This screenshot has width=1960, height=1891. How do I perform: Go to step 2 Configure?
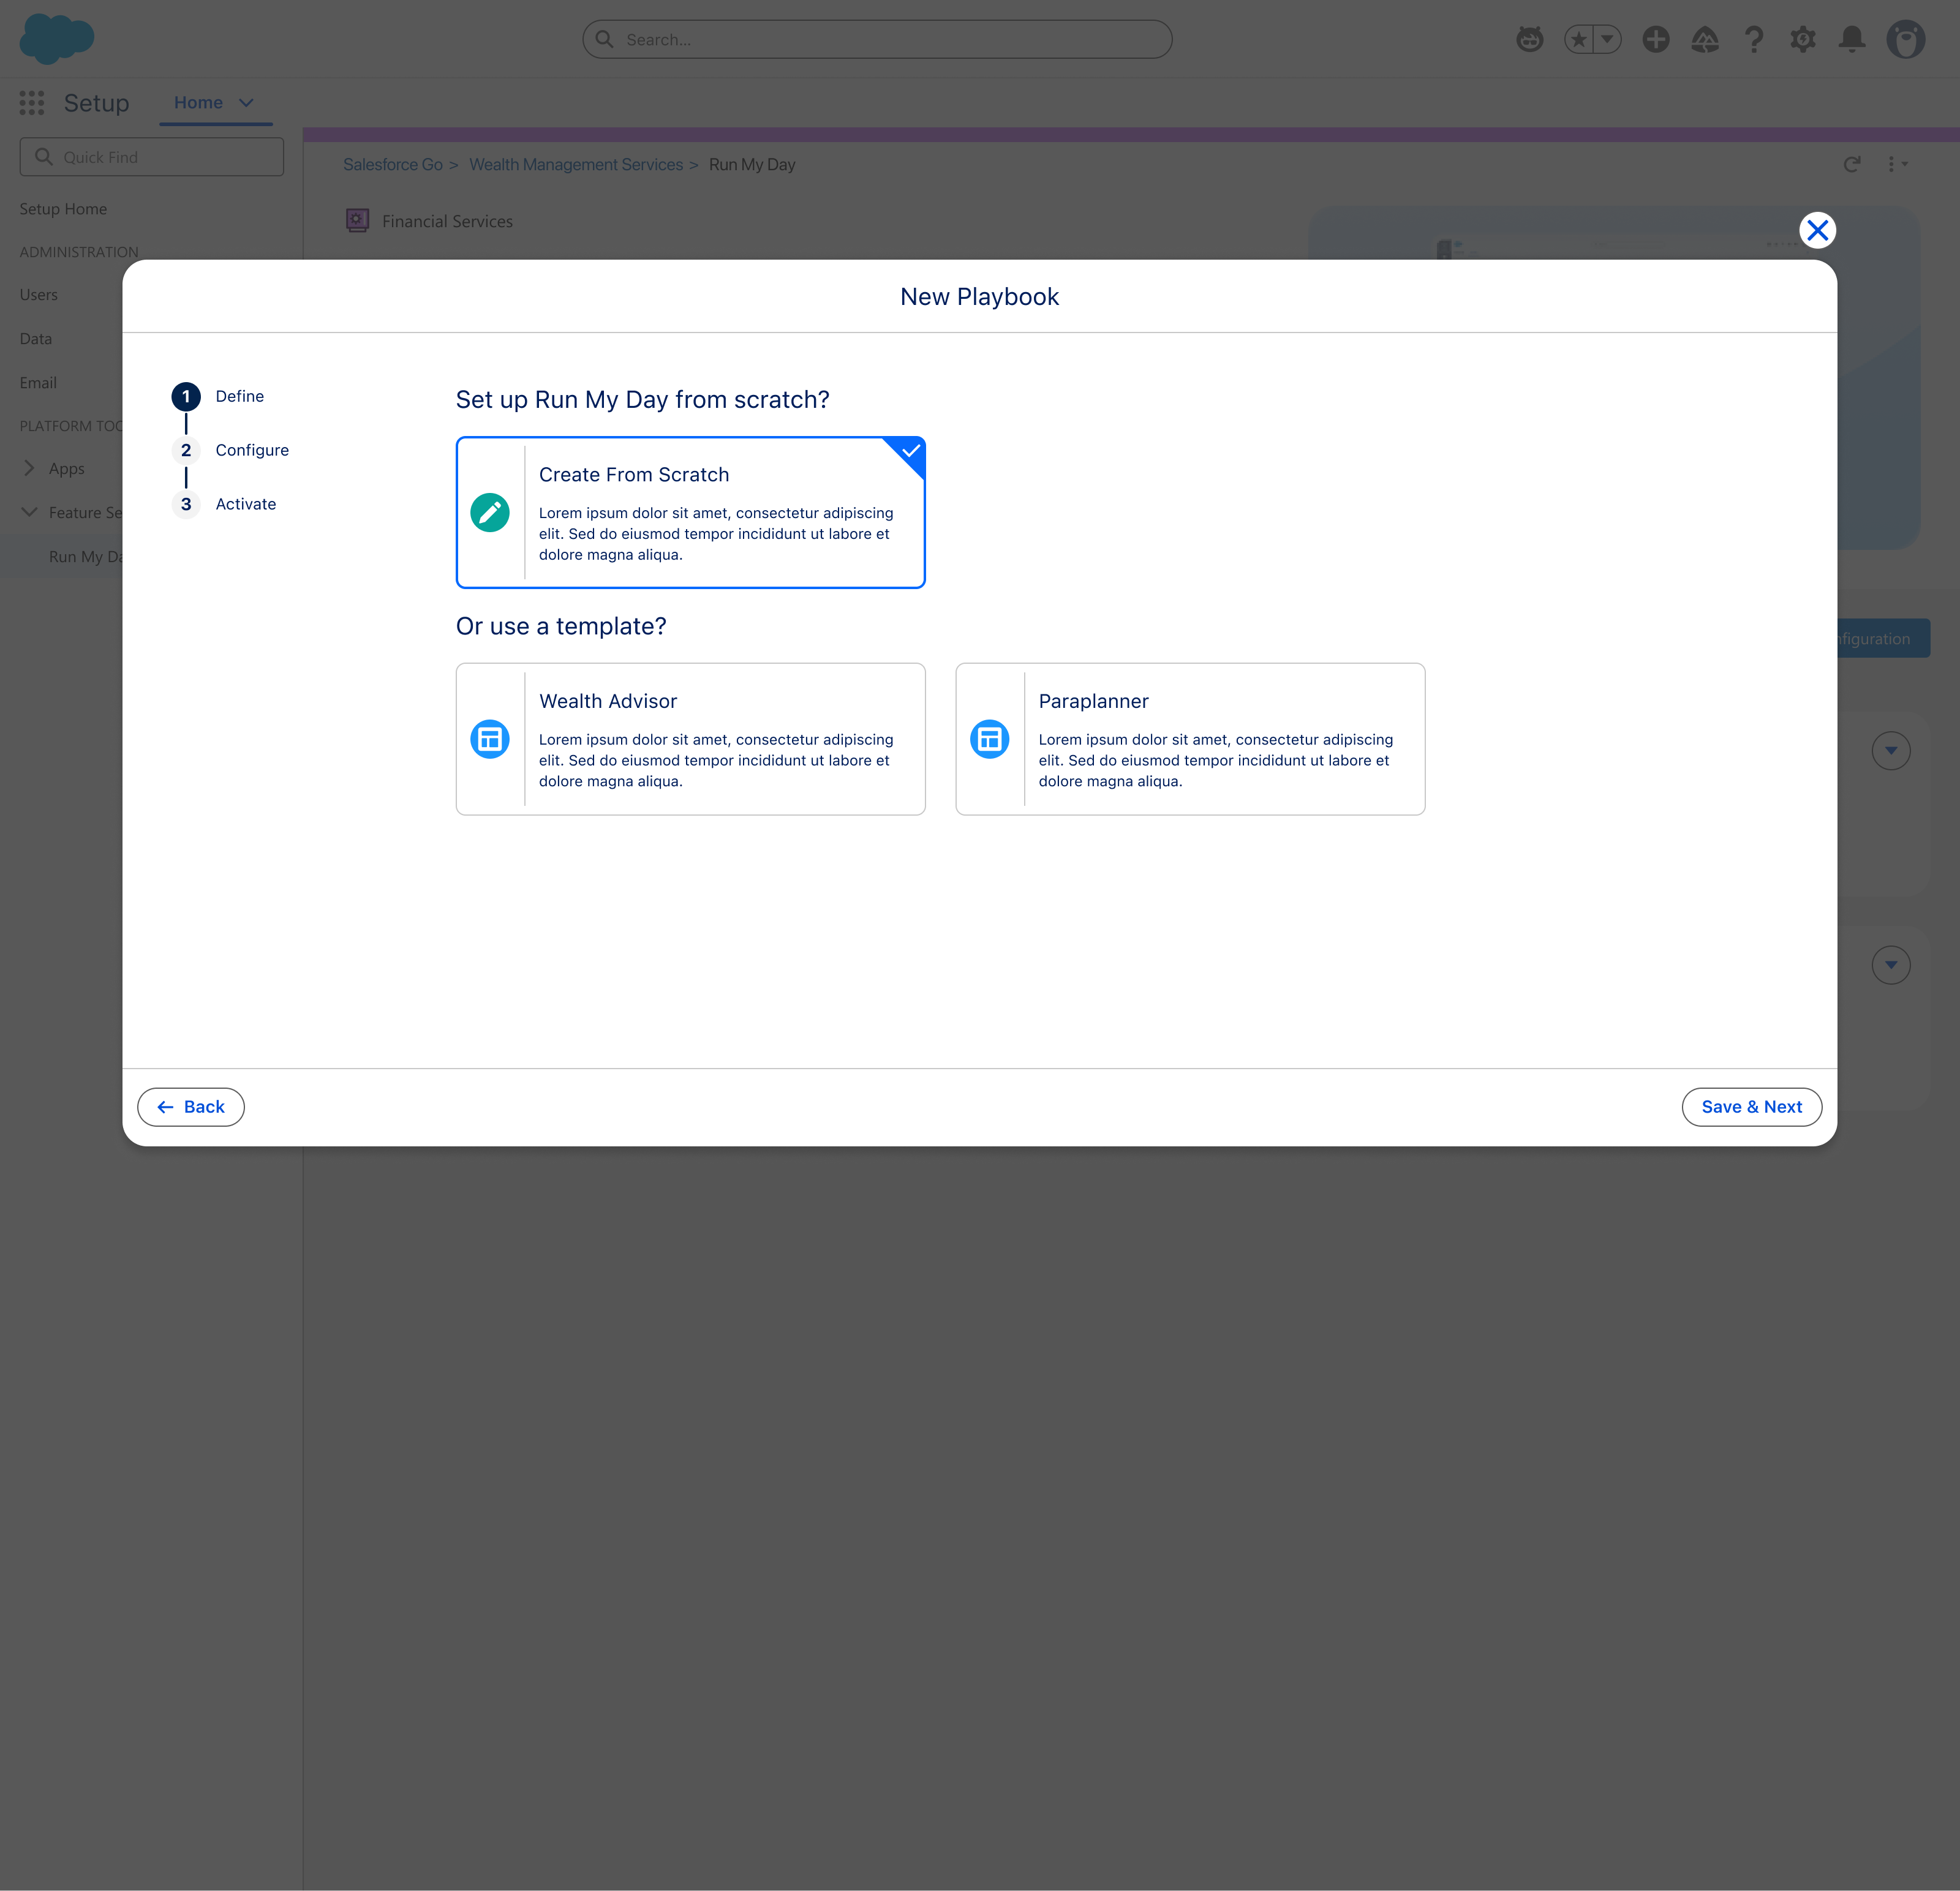[230, 450]
